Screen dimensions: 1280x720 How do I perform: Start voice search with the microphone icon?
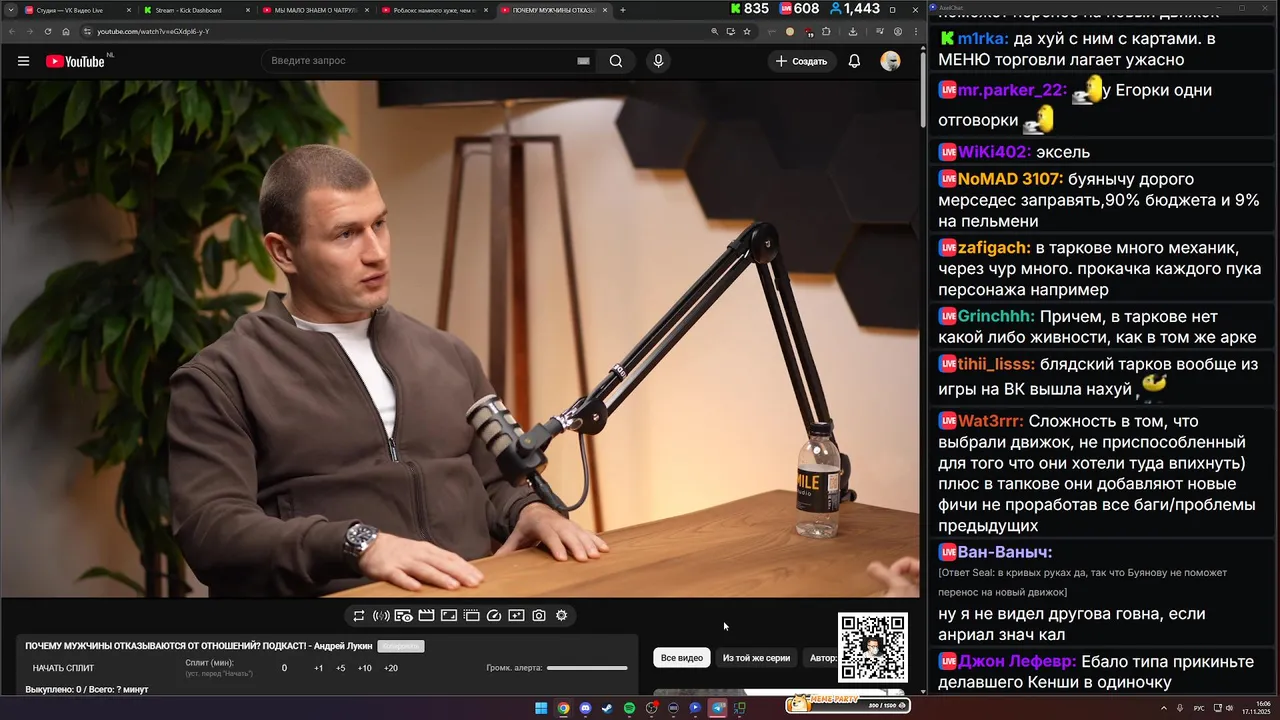pos(658,61)
